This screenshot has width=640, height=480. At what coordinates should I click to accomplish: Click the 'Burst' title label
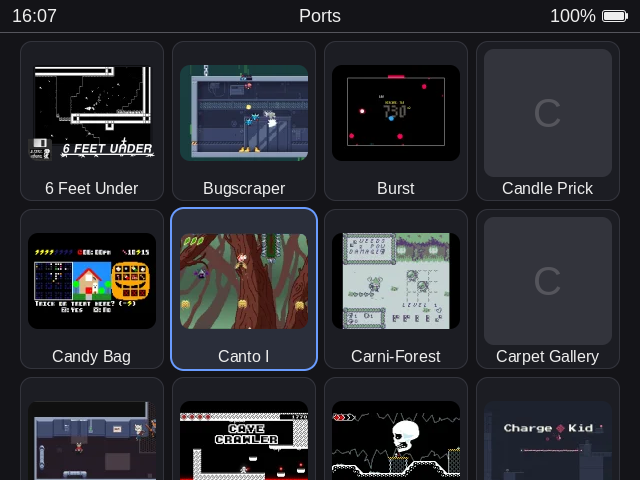tap(396, 189)
